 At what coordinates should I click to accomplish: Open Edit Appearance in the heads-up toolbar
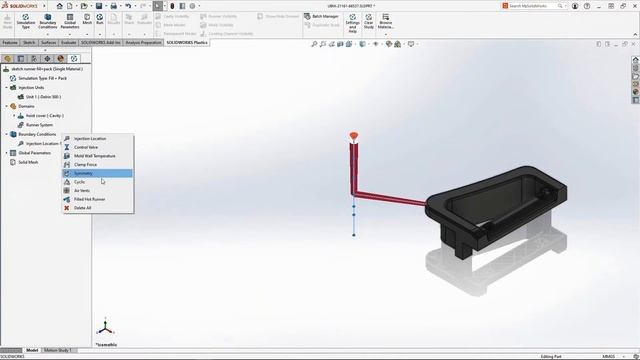pyautogui.click(x=389, y=44)
